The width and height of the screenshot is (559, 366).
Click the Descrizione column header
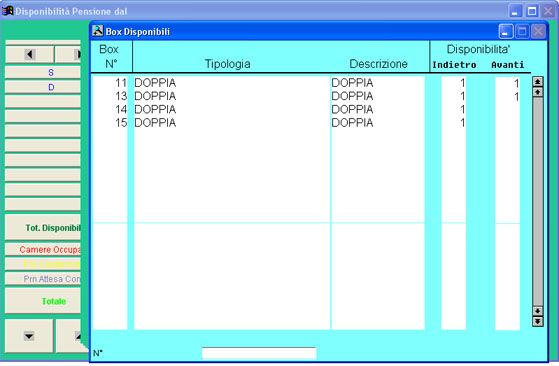[378, 64]
